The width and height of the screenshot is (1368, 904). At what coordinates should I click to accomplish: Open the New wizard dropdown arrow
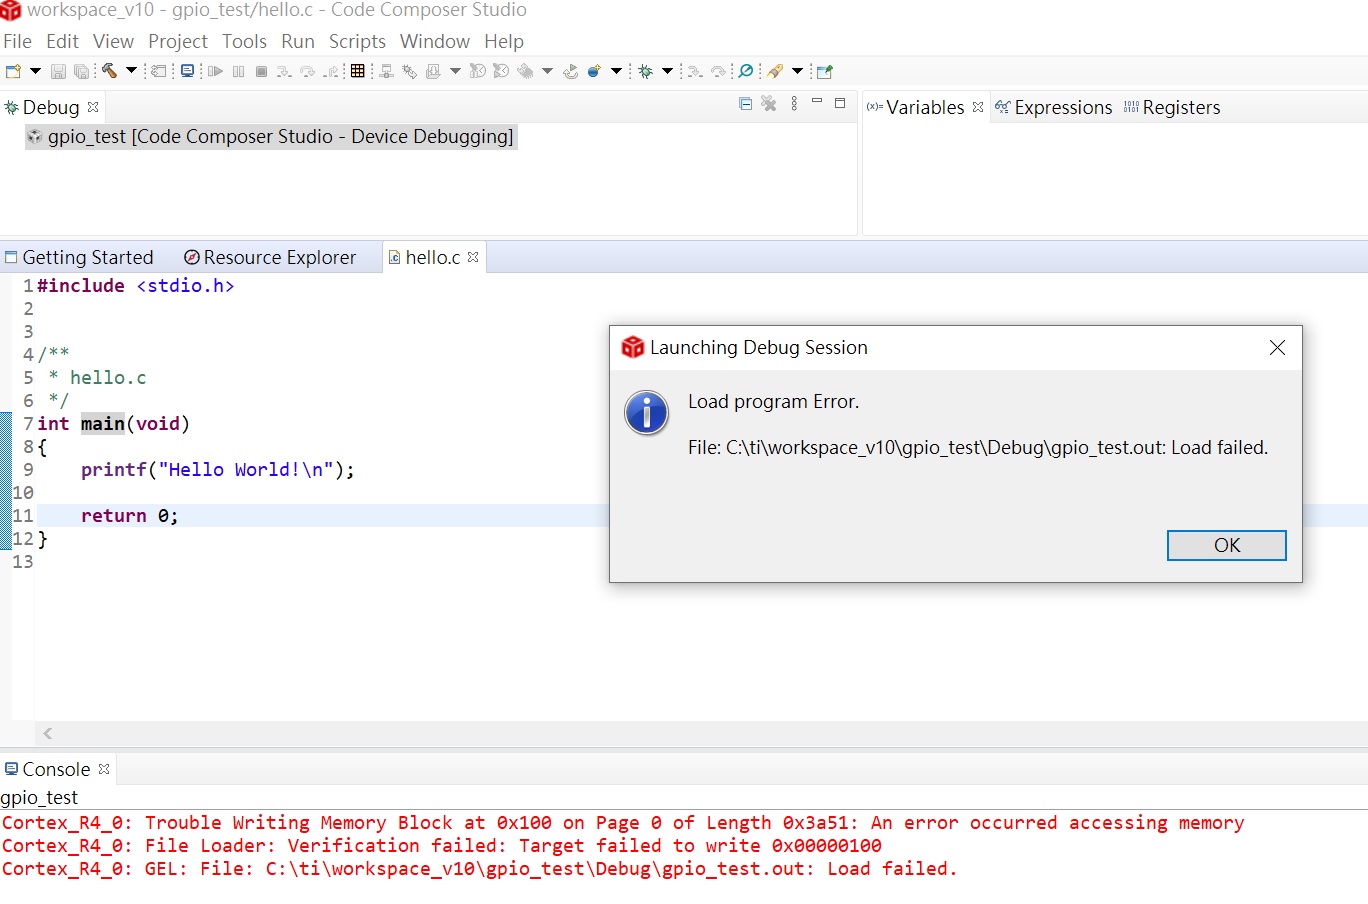pyautogui.click(x=35, y=71)
